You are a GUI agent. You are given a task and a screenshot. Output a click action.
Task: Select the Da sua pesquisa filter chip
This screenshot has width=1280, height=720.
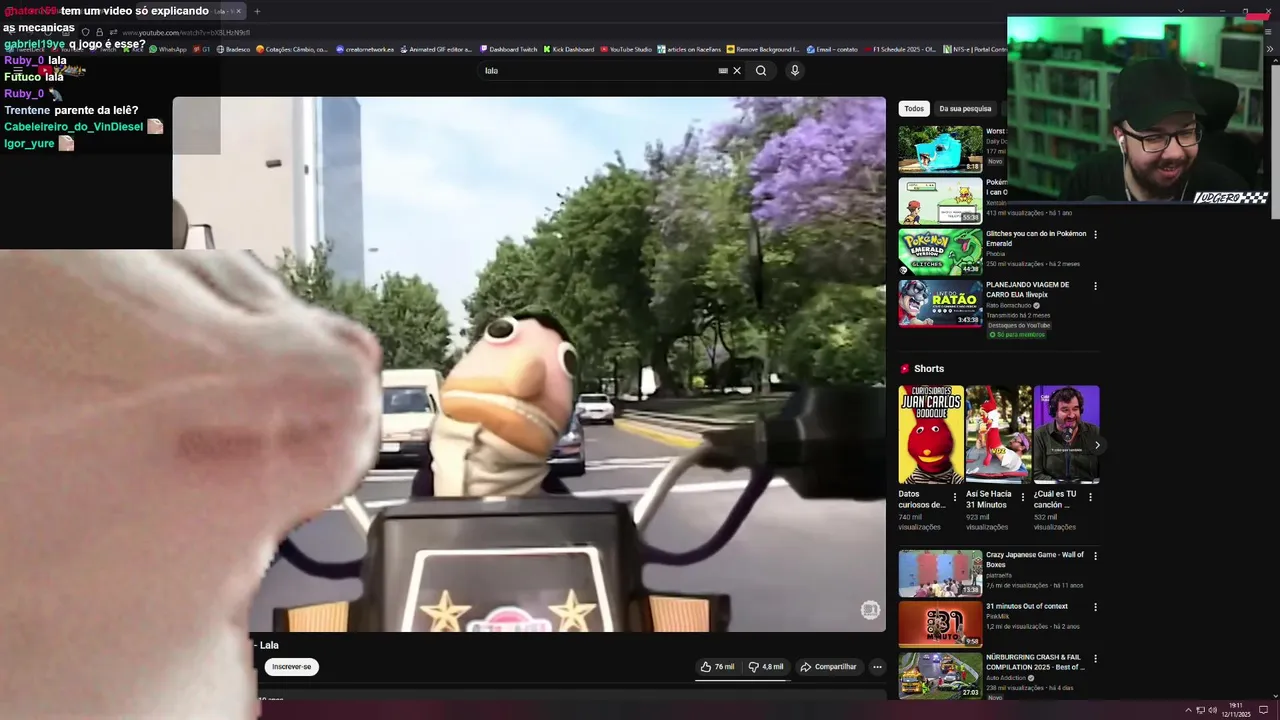click(965, 109)
